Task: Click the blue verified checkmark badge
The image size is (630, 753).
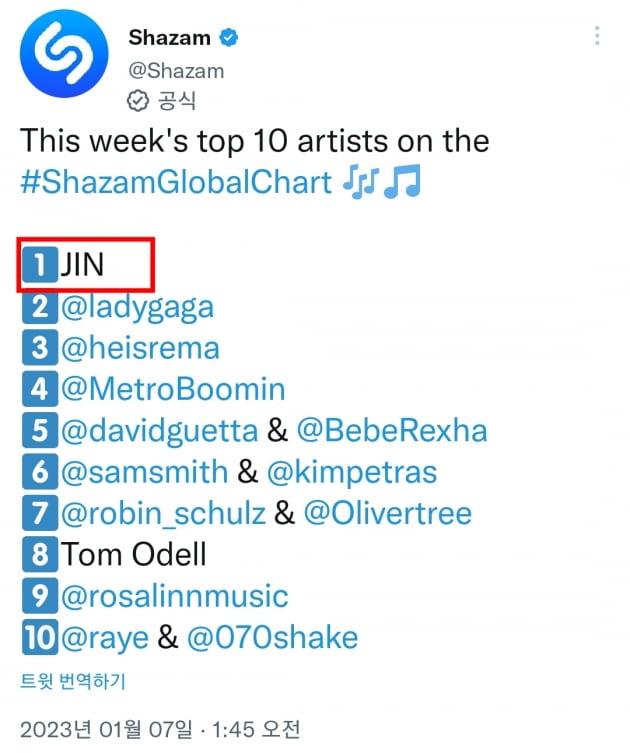Action: tap(229, 37)
